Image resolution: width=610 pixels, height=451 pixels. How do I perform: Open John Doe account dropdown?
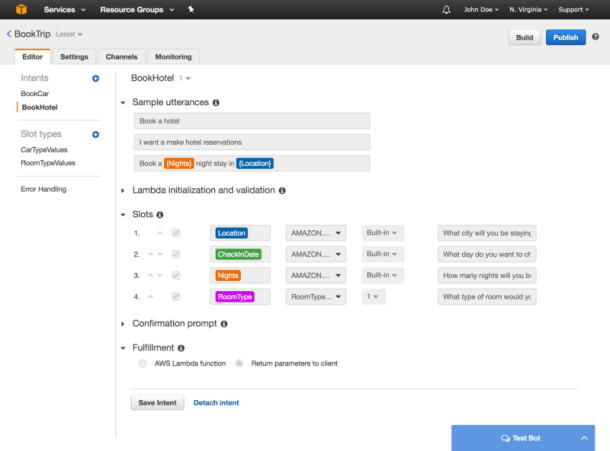(x=481, y=9)
